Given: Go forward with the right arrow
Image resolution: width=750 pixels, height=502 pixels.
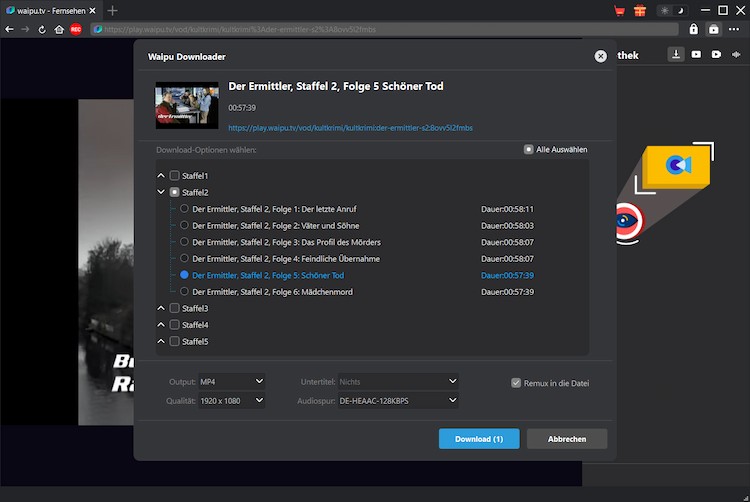Looking at the screenshot, I should pyautogui.click(x=25, y=30).
